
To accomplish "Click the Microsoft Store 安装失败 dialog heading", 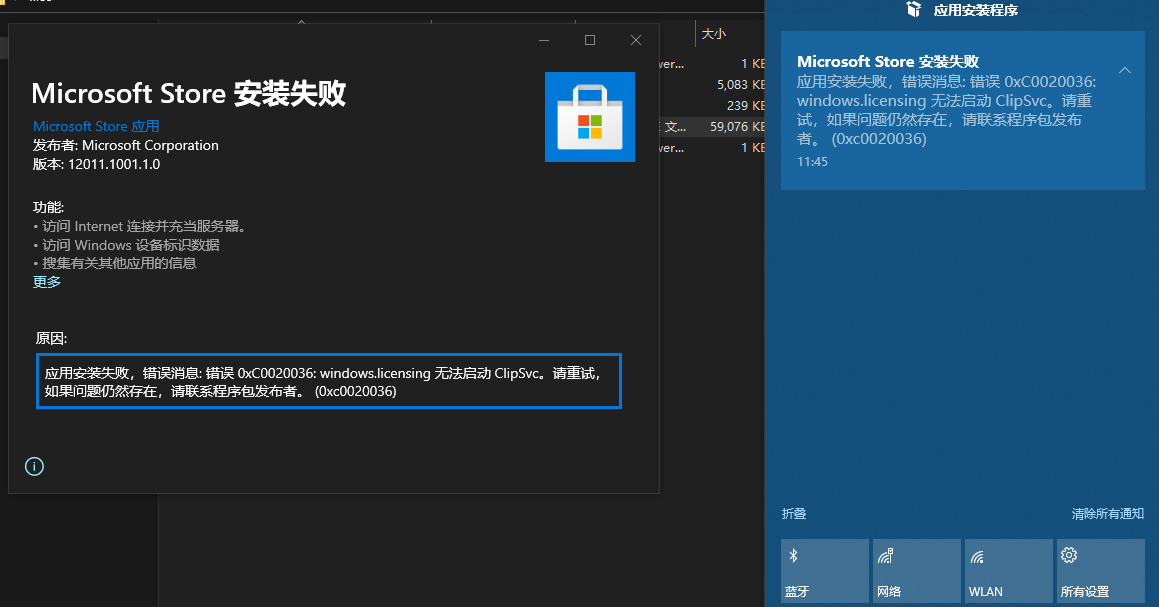I will pos(188,94).
